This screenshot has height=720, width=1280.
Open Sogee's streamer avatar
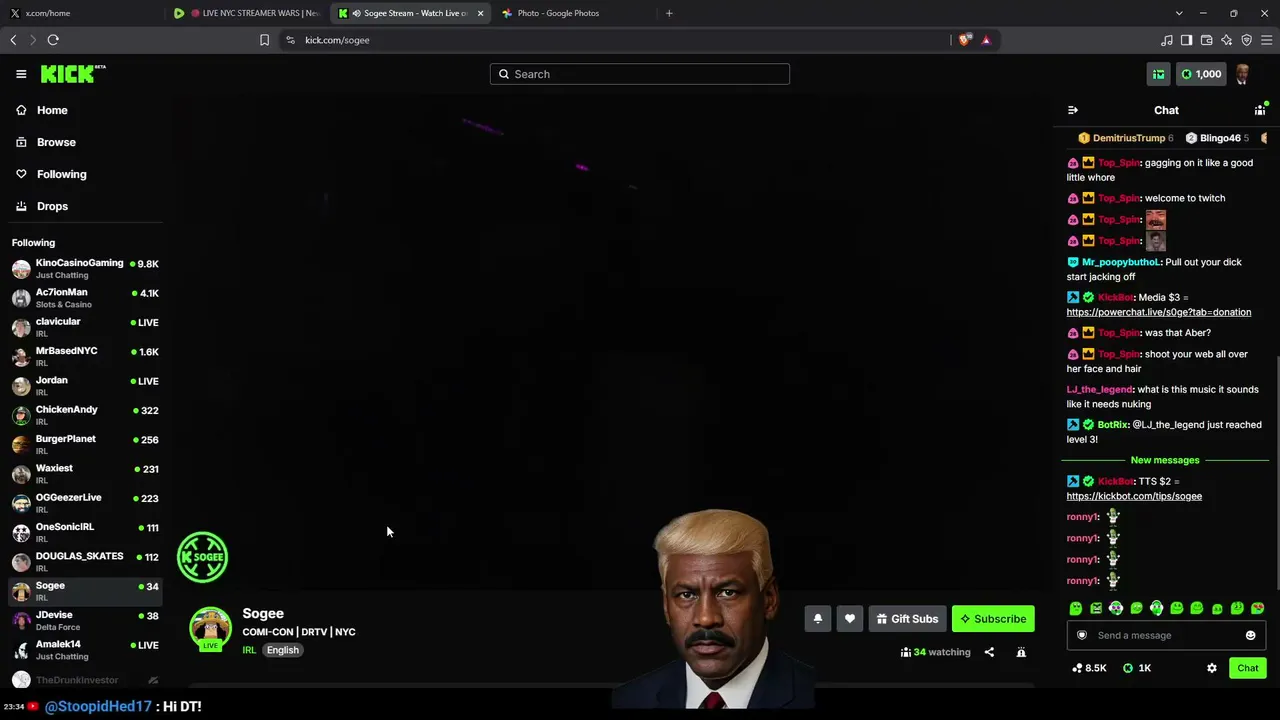pos(210,628)
